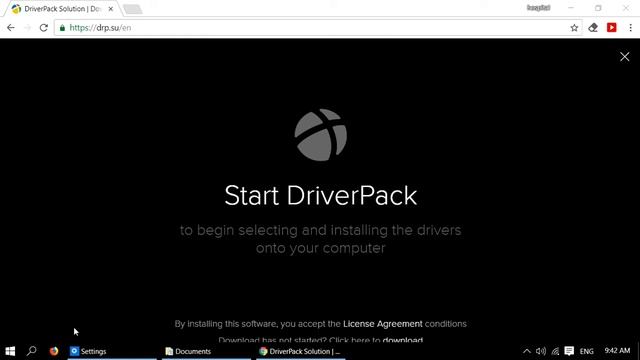Change ENG input language

click(587, 351)
